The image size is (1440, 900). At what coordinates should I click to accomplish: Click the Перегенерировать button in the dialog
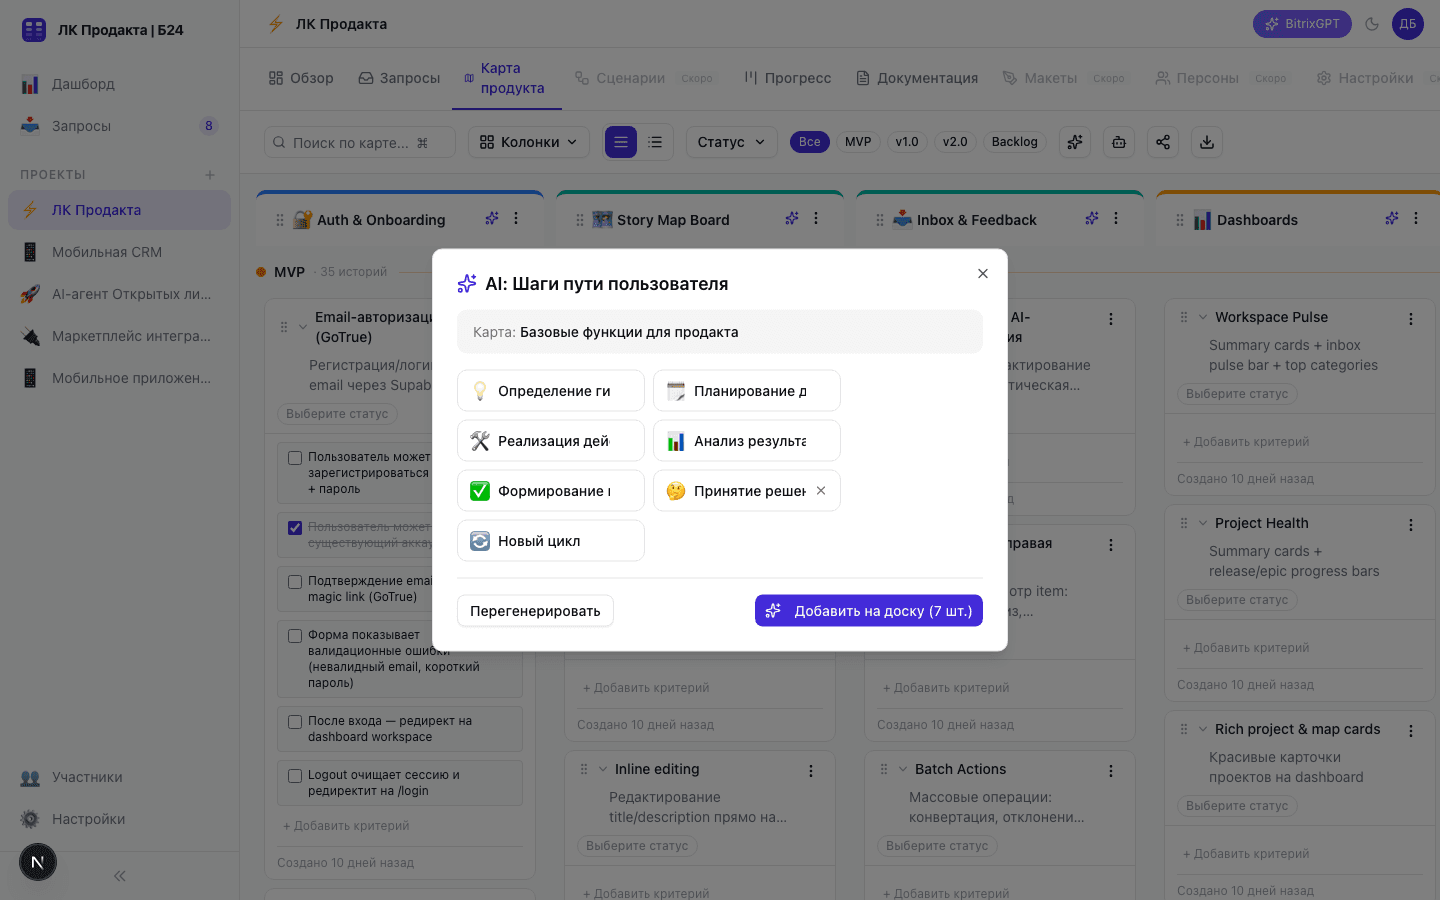point(535,610)
